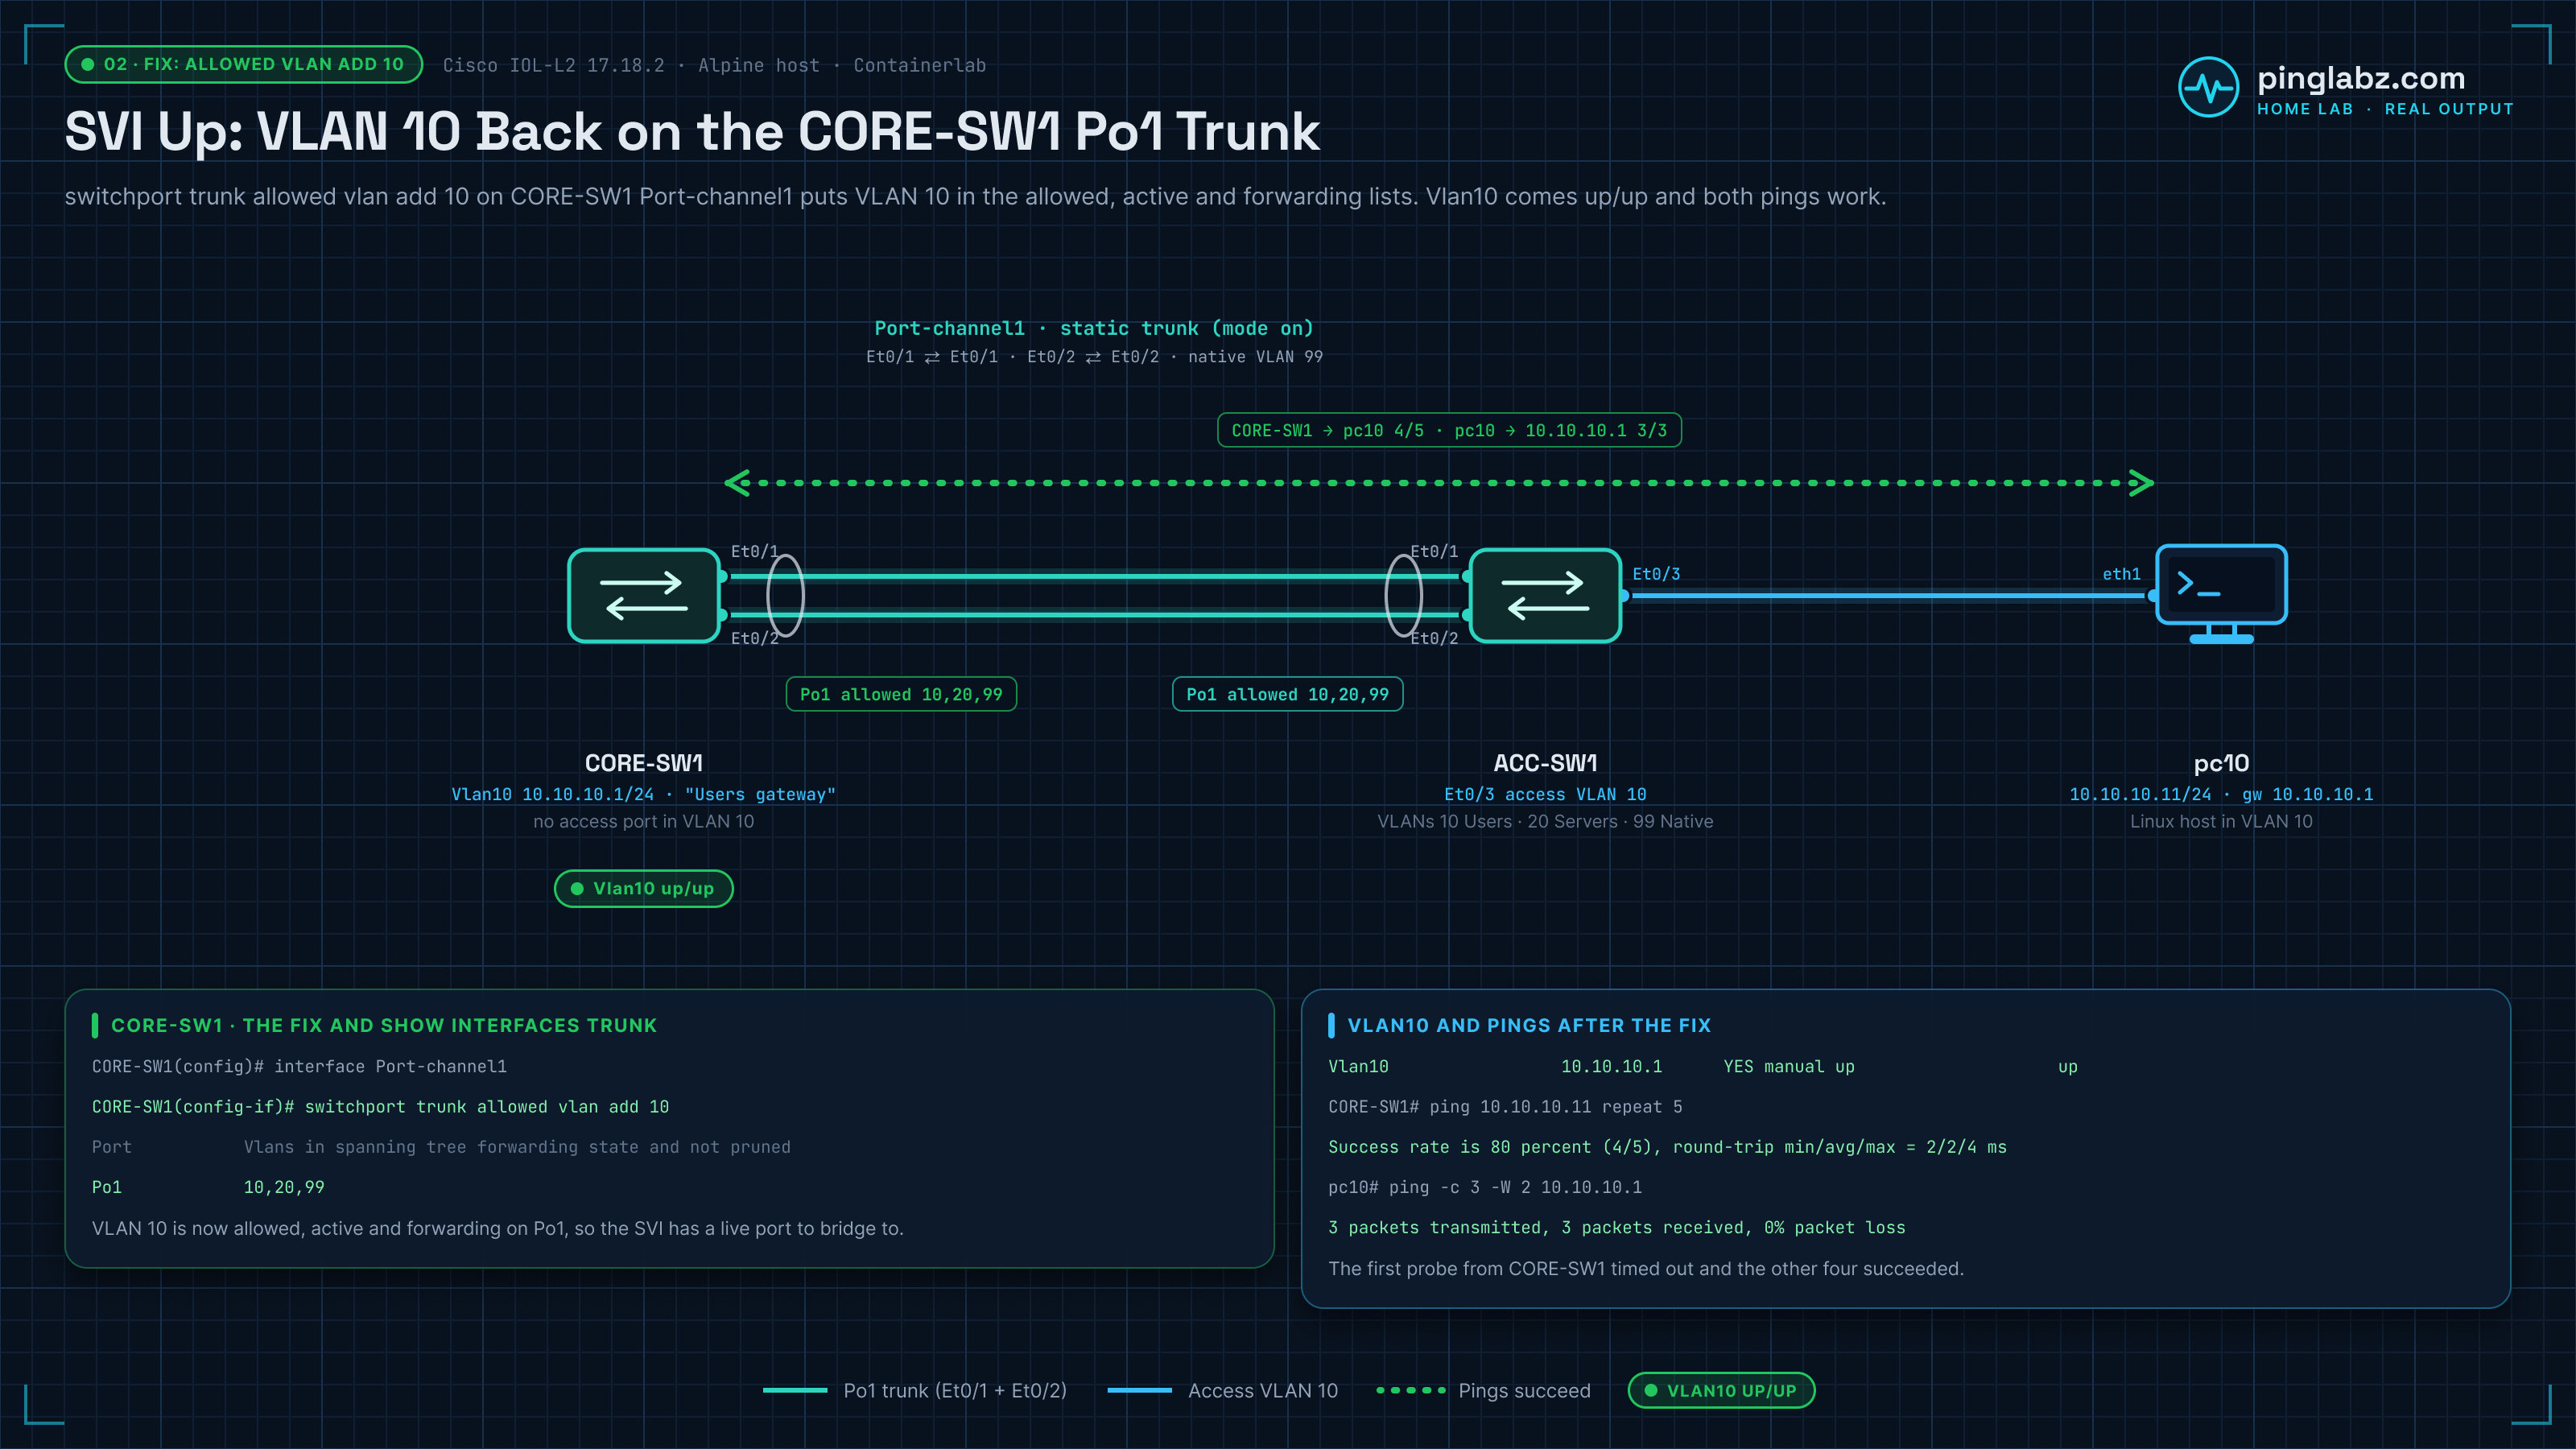
Task: Click 'Cisco IOL-L2 17.18.2 · Alpine host · Containerlab' text
Action: pos(714,65)
